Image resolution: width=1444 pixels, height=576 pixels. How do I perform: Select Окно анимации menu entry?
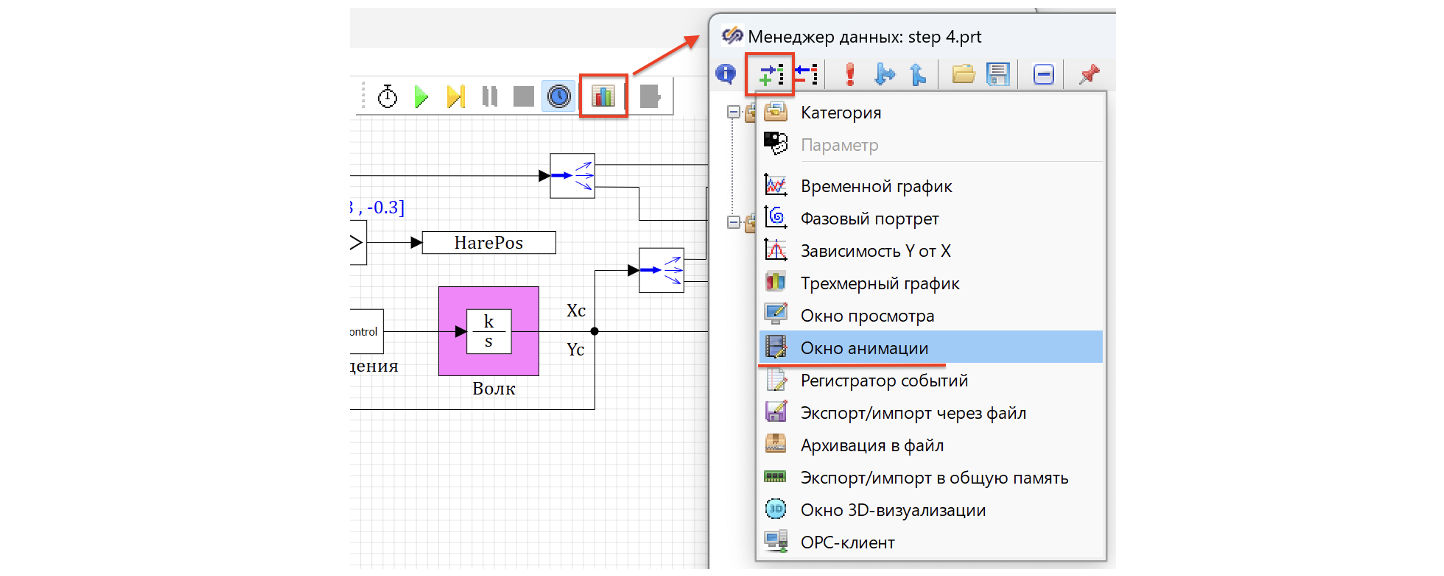tap(931, 348)
